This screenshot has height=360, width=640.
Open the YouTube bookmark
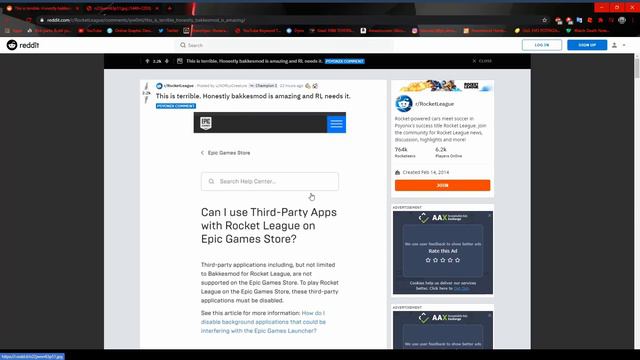click(90, 31)
